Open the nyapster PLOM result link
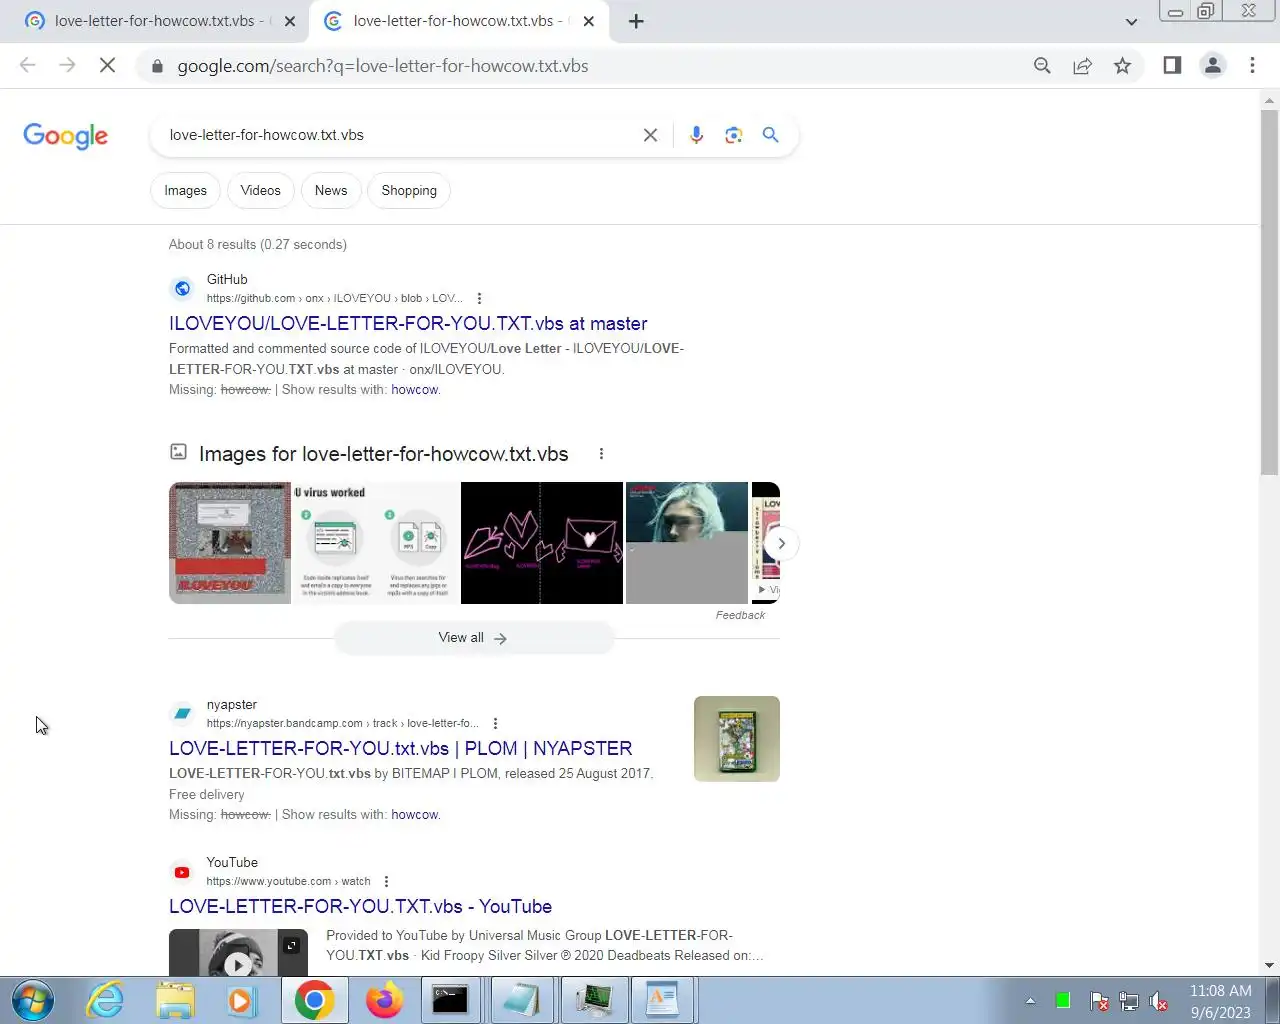This screenshot has width=1280, height=1024. (x=400, y=748)
